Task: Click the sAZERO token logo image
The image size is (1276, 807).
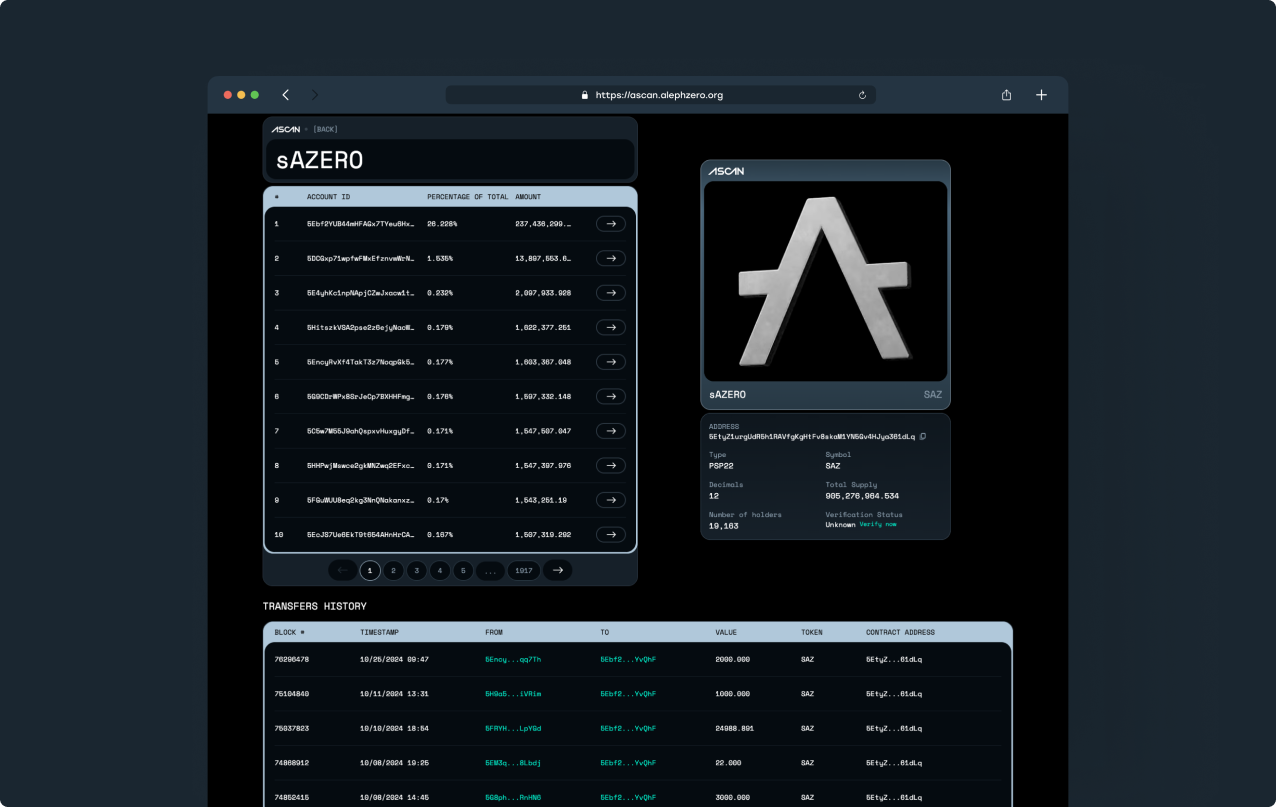Action: click(x=825, y=280)
